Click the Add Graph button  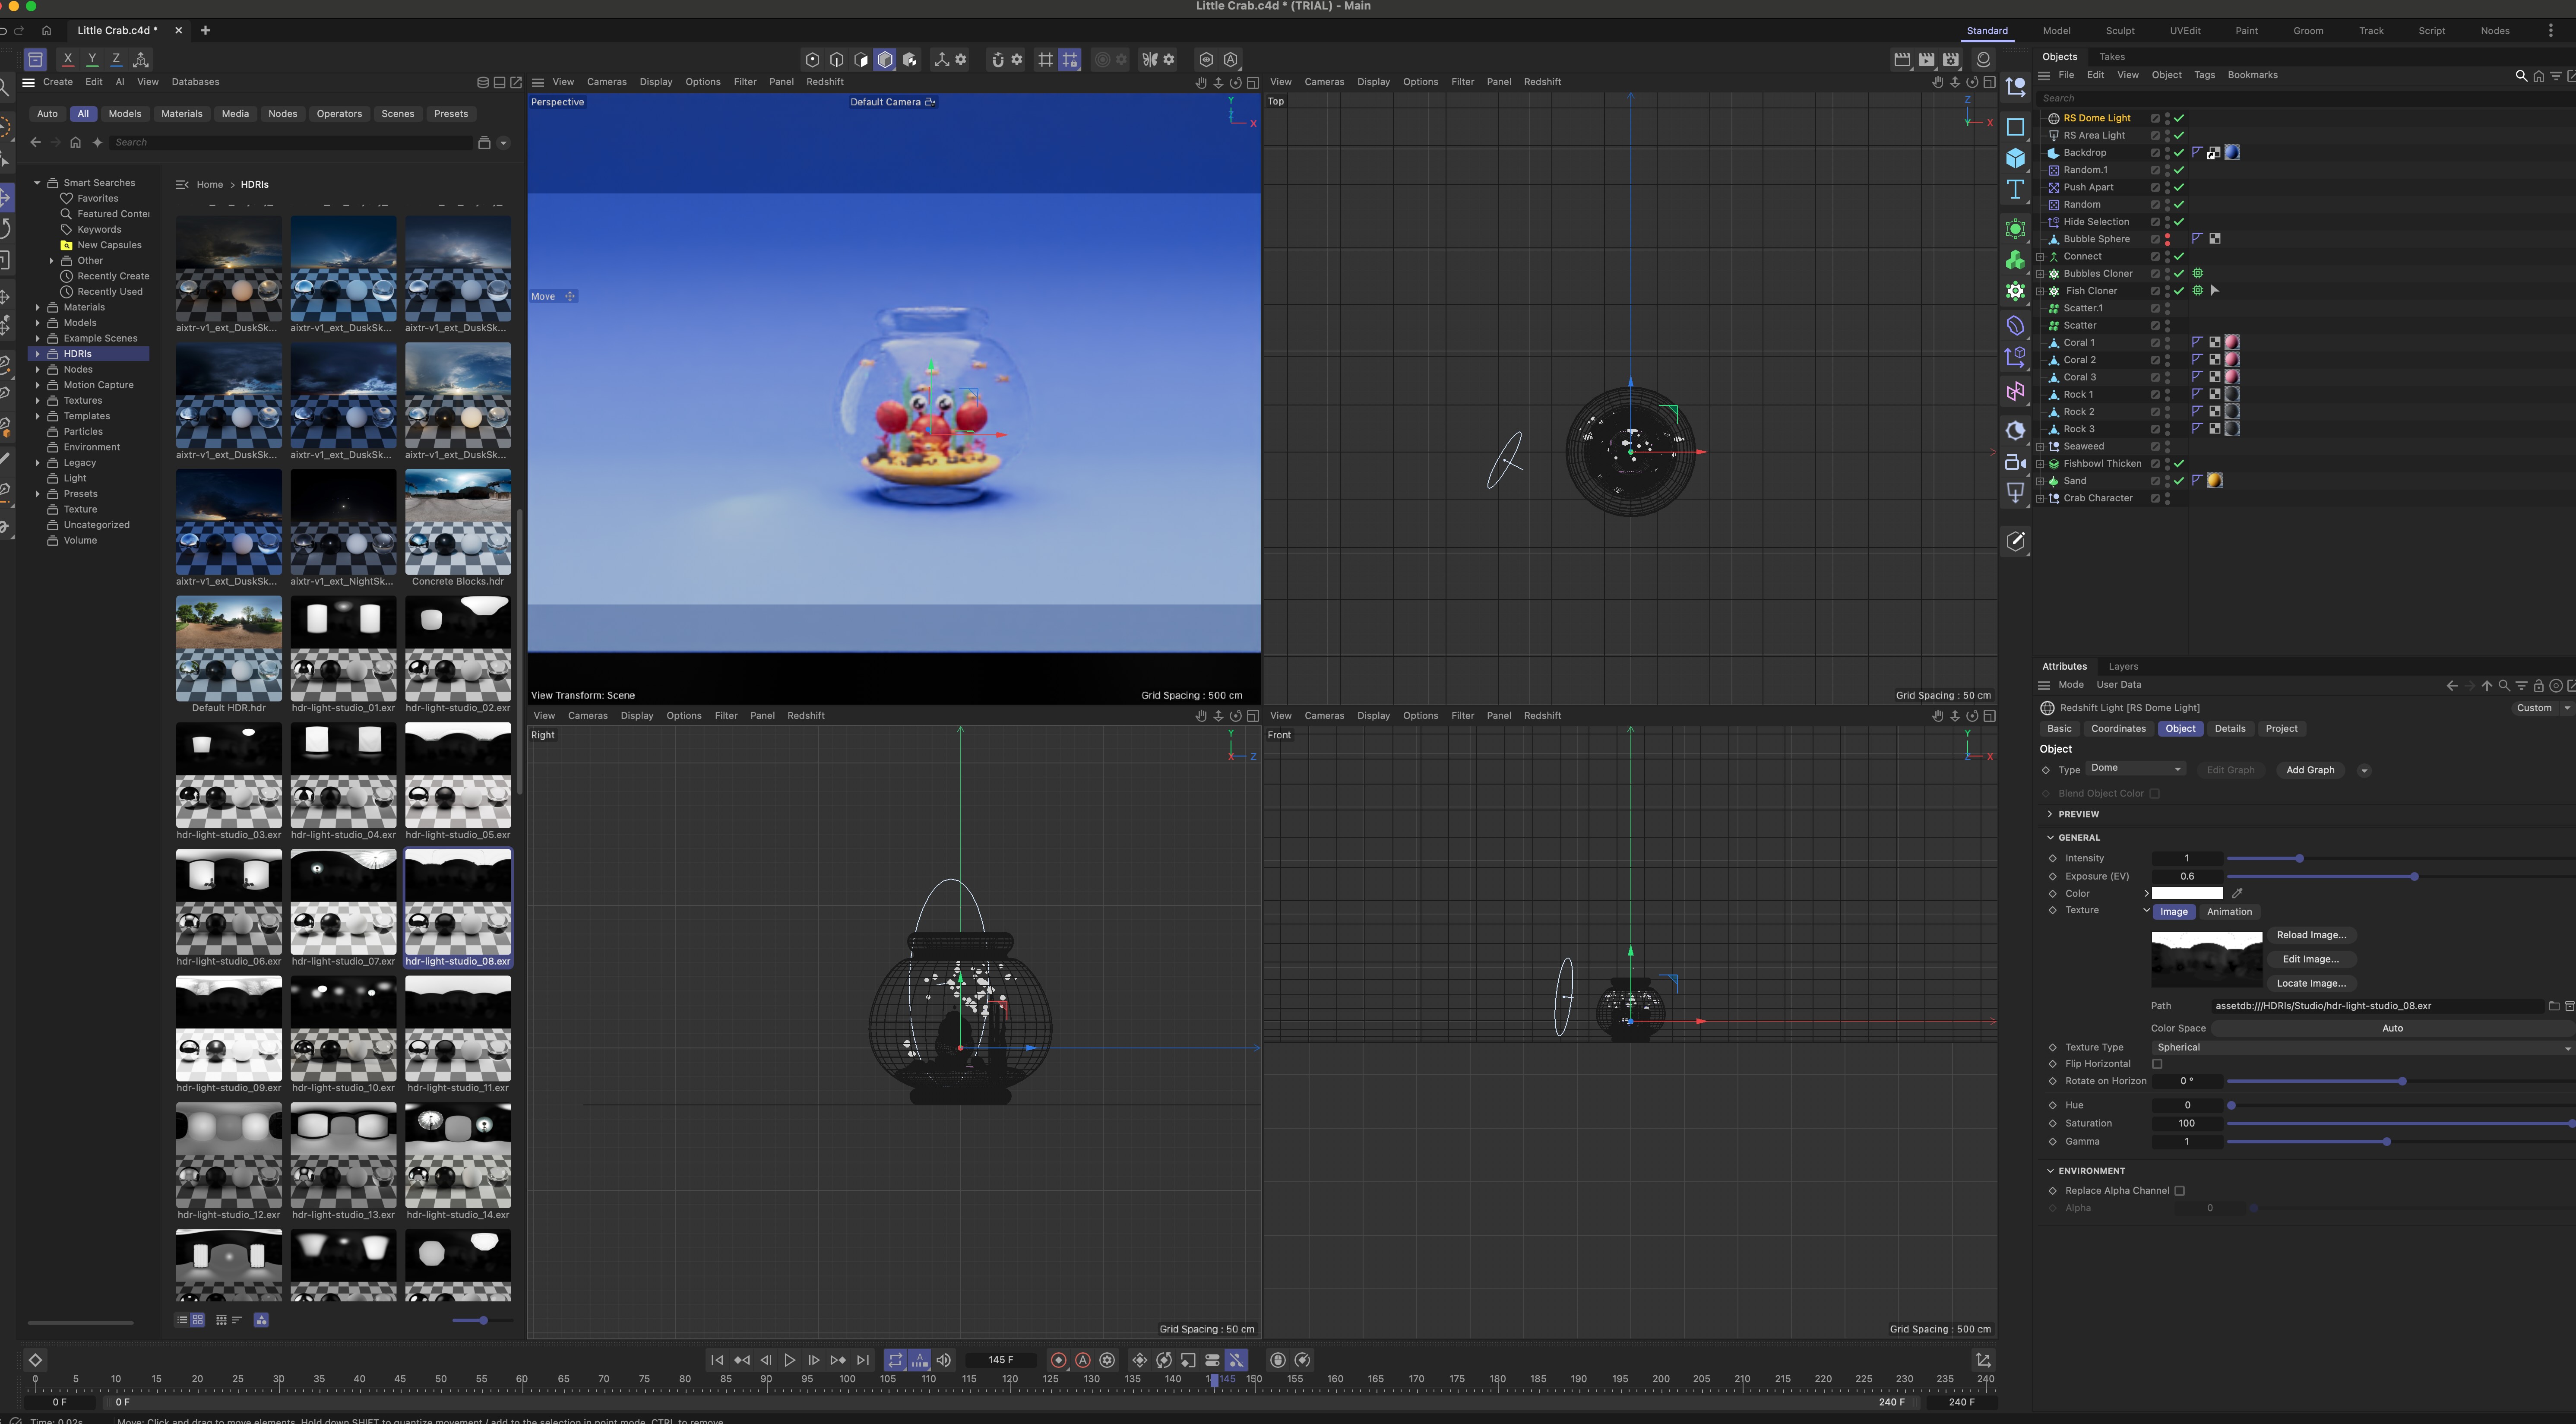(x=2310, y=770)
